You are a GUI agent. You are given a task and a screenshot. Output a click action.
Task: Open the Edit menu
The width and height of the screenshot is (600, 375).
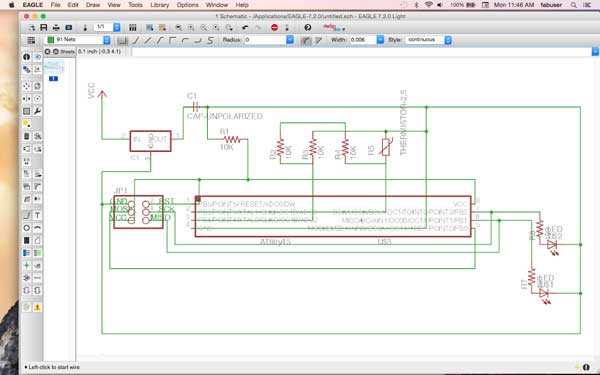tap(73, 5)
